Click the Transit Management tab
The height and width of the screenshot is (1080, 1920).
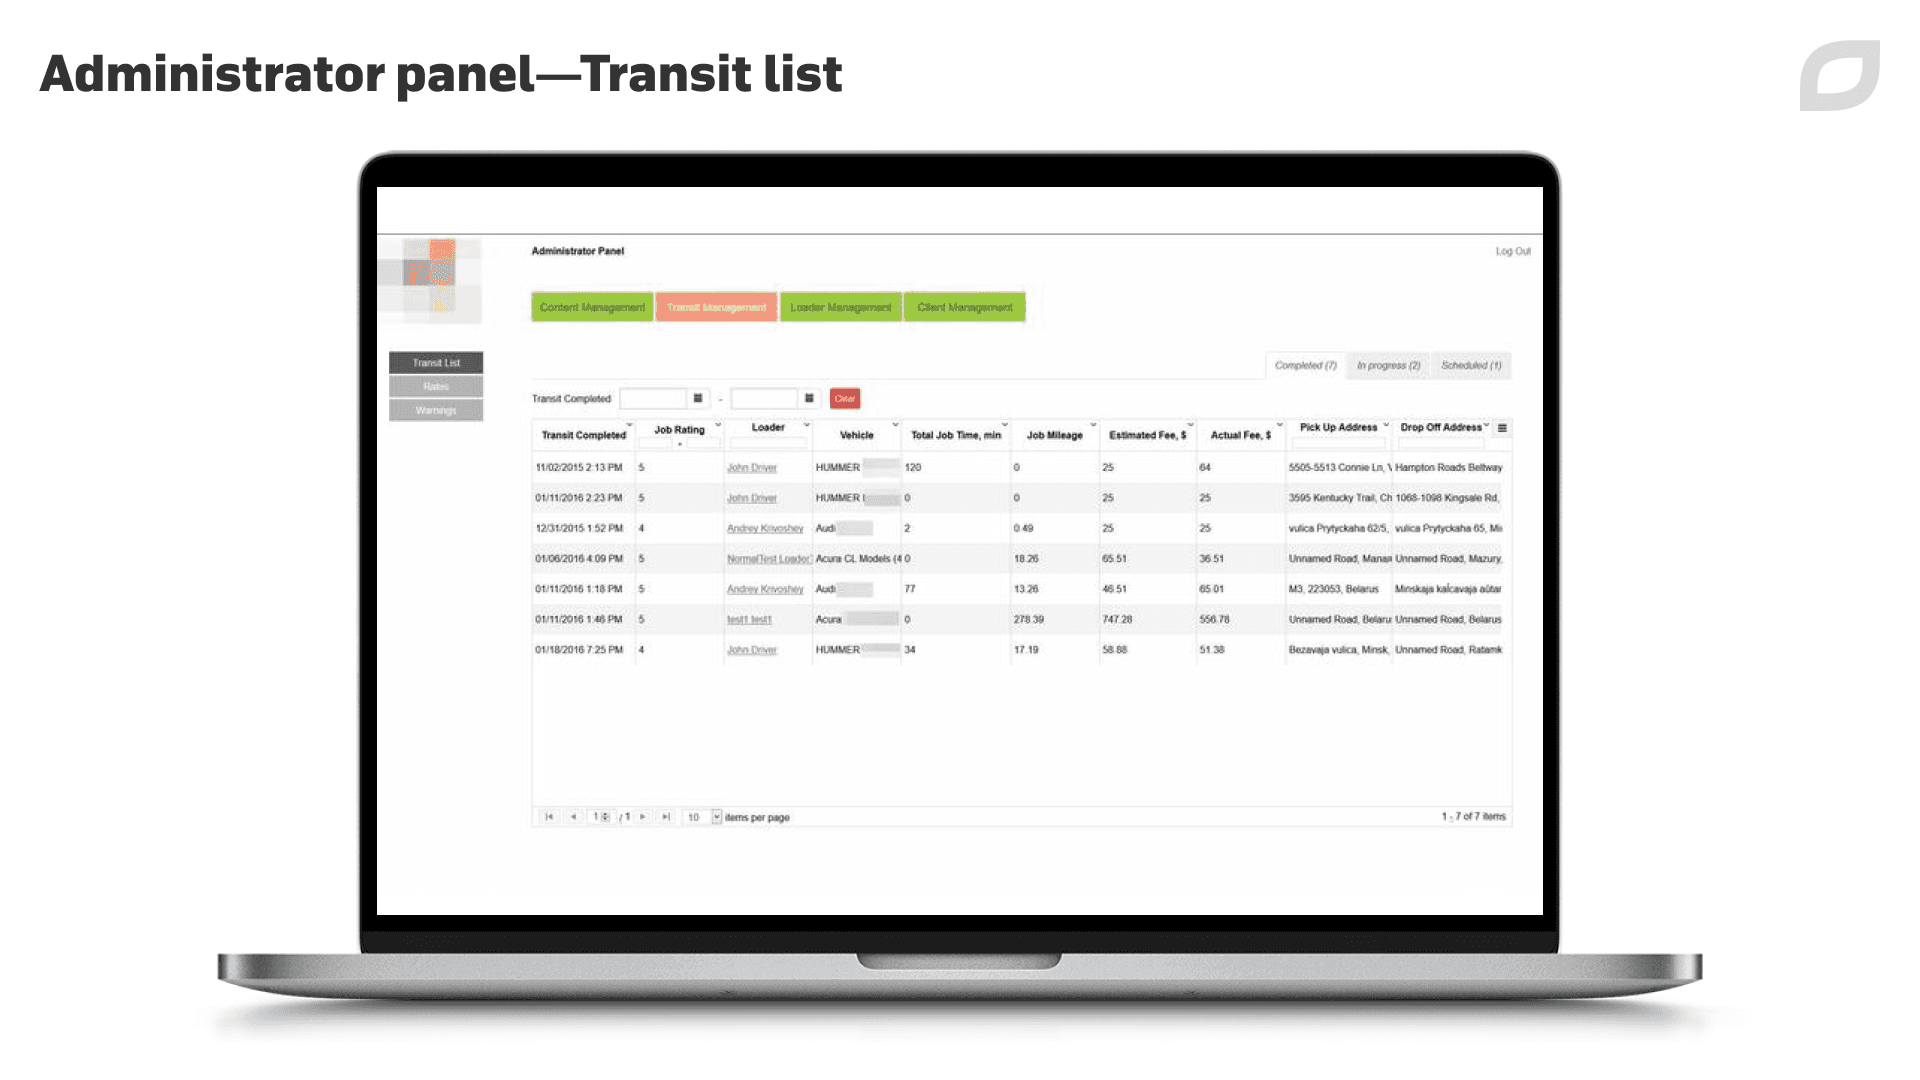point(716,306)
